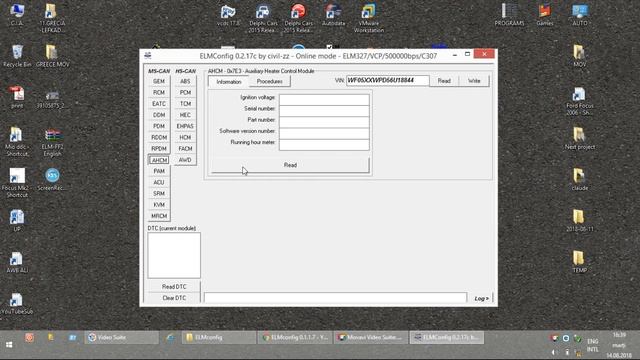Select the PAM module button

click(159, 171)
